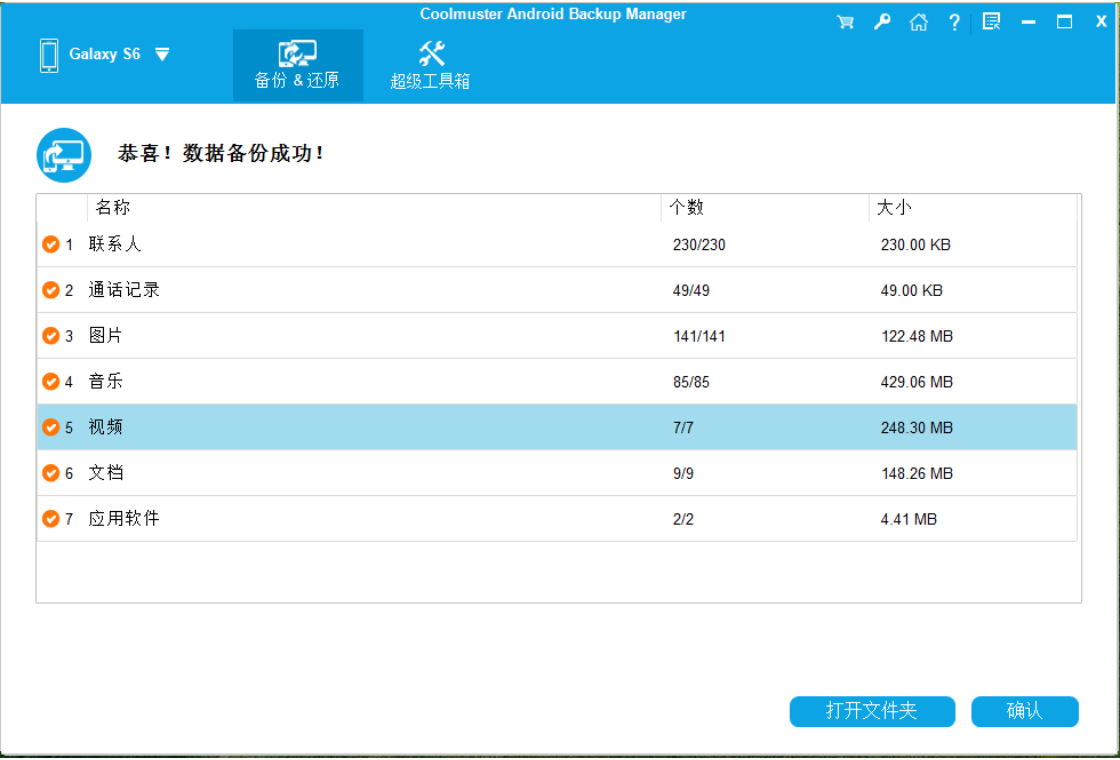
Task: Click the 122.48 MB size value
Action: click(x=917, y=336)
